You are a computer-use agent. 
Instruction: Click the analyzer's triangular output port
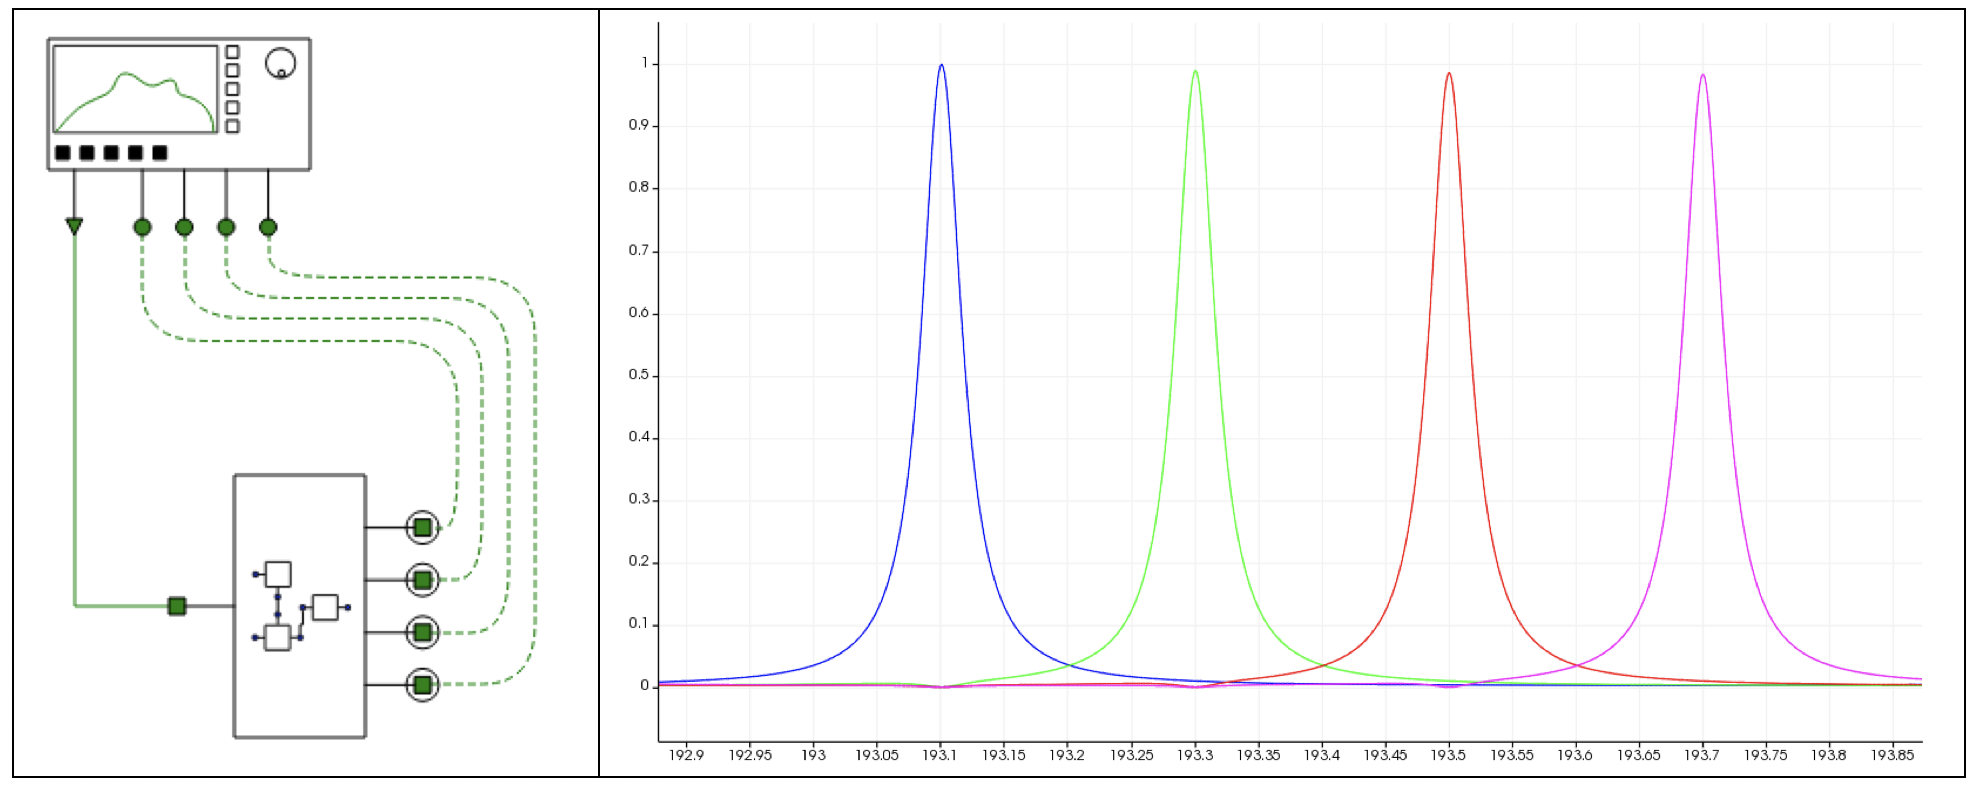point(74,226)
